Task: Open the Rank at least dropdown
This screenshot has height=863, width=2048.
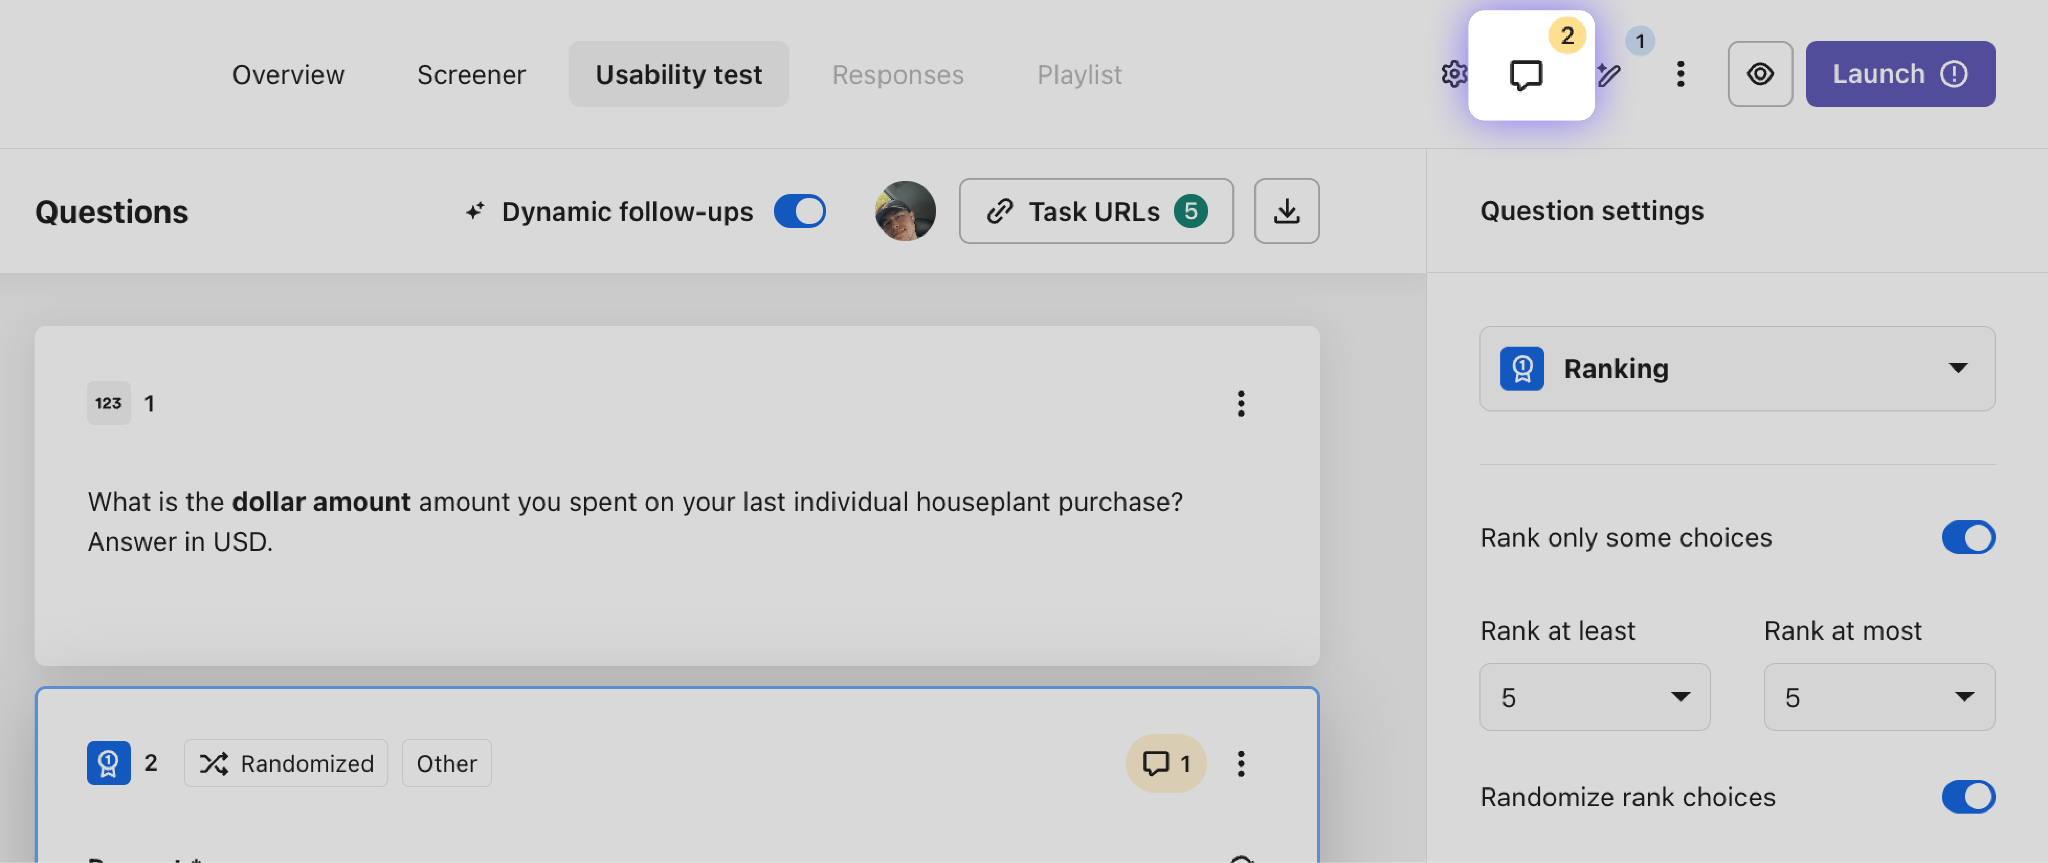Action: [x=1595, y=697]
